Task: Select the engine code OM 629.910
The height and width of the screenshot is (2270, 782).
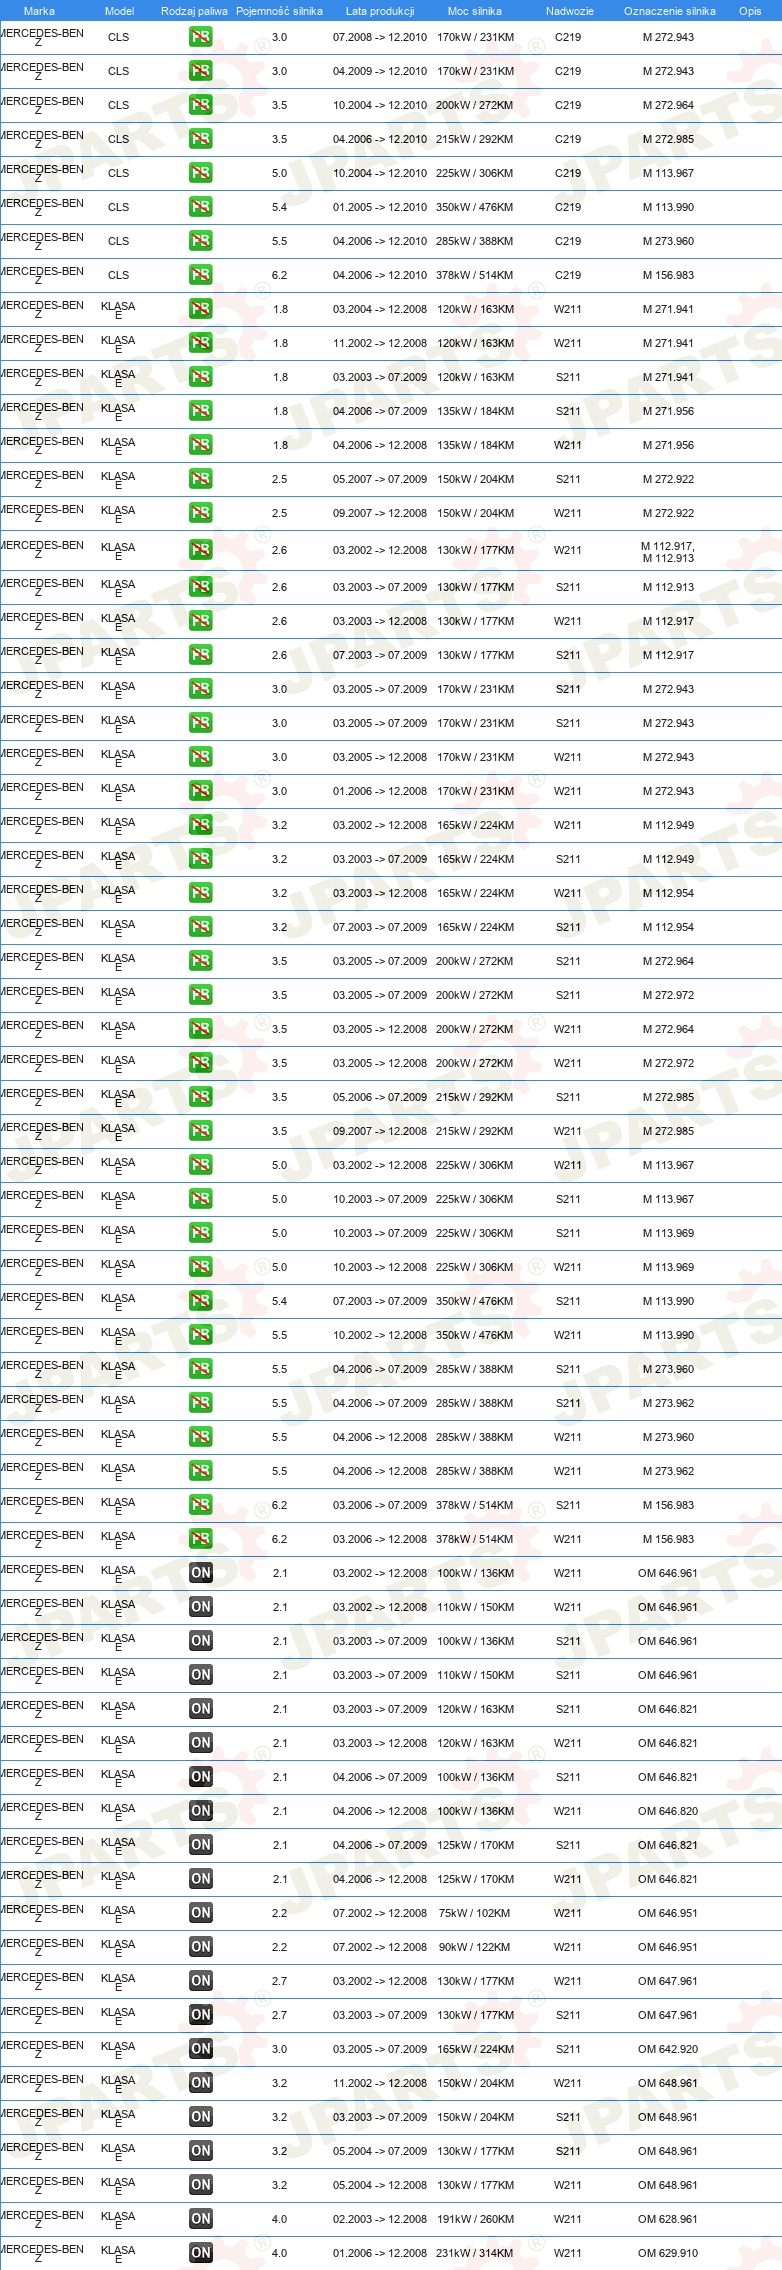Action: [x=668, y=2253]
